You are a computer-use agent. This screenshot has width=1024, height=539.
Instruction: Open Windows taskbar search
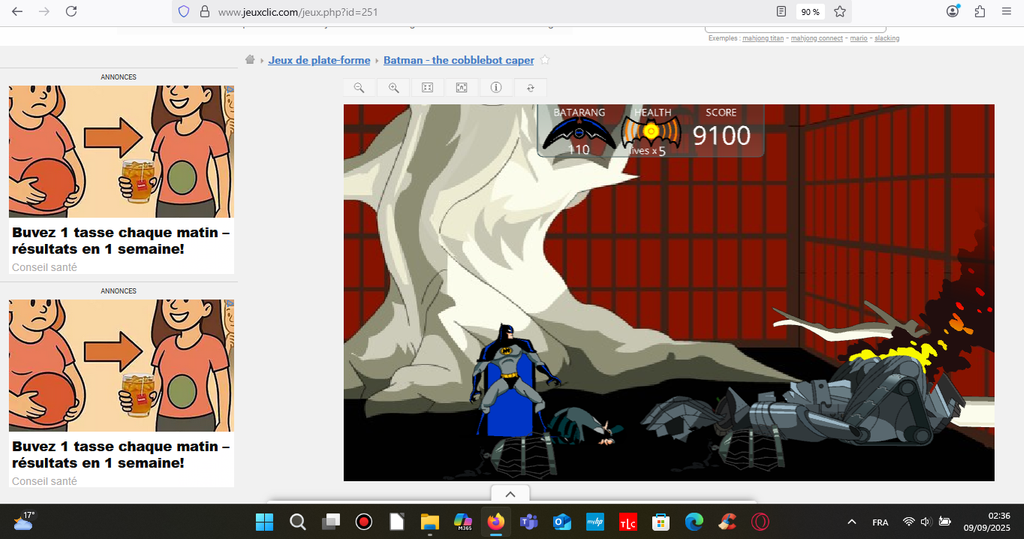click(x=298, y=522)
